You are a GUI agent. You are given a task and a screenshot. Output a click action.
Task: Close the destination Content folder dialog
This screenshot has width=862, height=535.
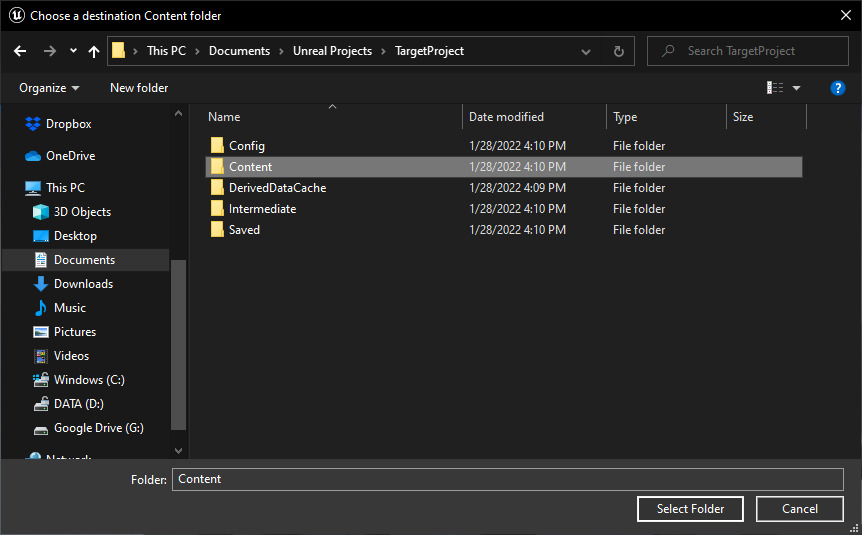846,15
